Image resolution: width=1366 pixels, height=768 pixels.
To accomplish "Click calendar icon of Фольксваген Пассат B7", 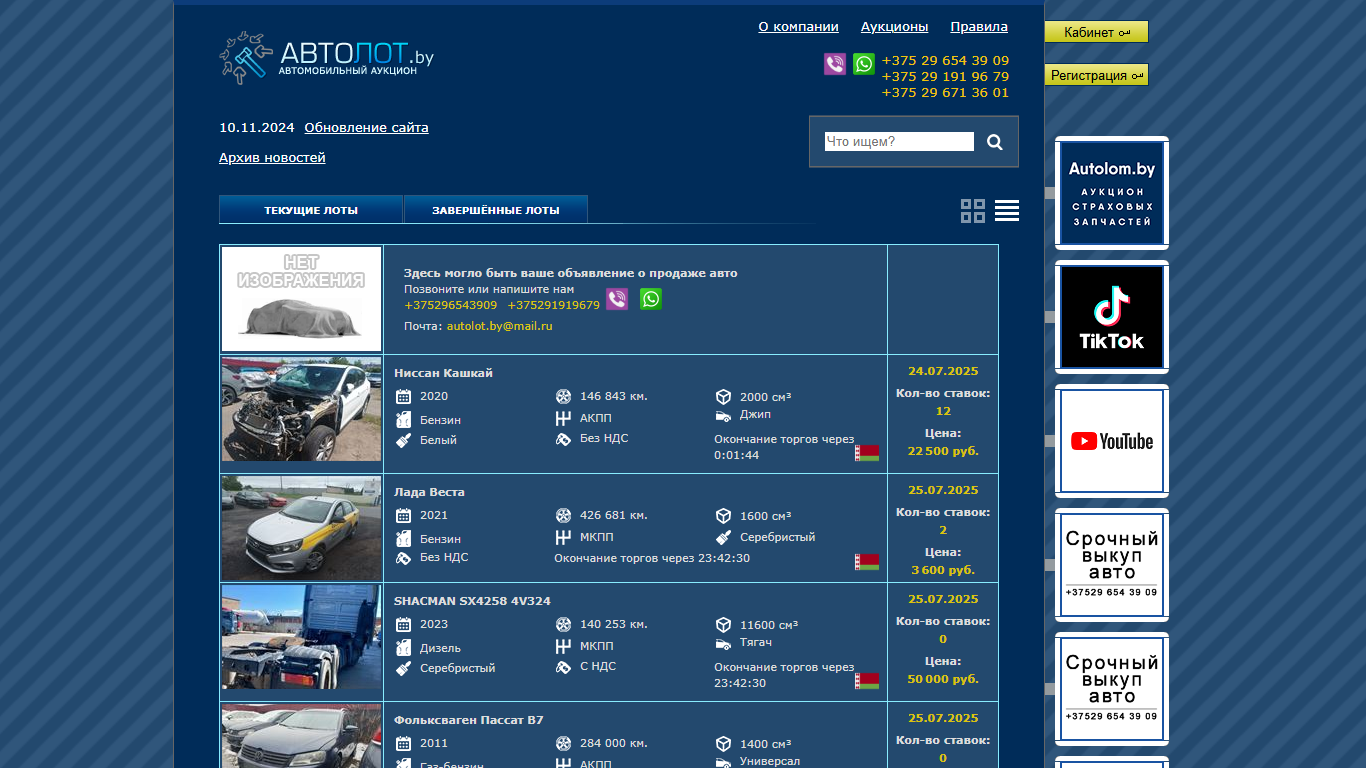I will click(x=404, y=744).
